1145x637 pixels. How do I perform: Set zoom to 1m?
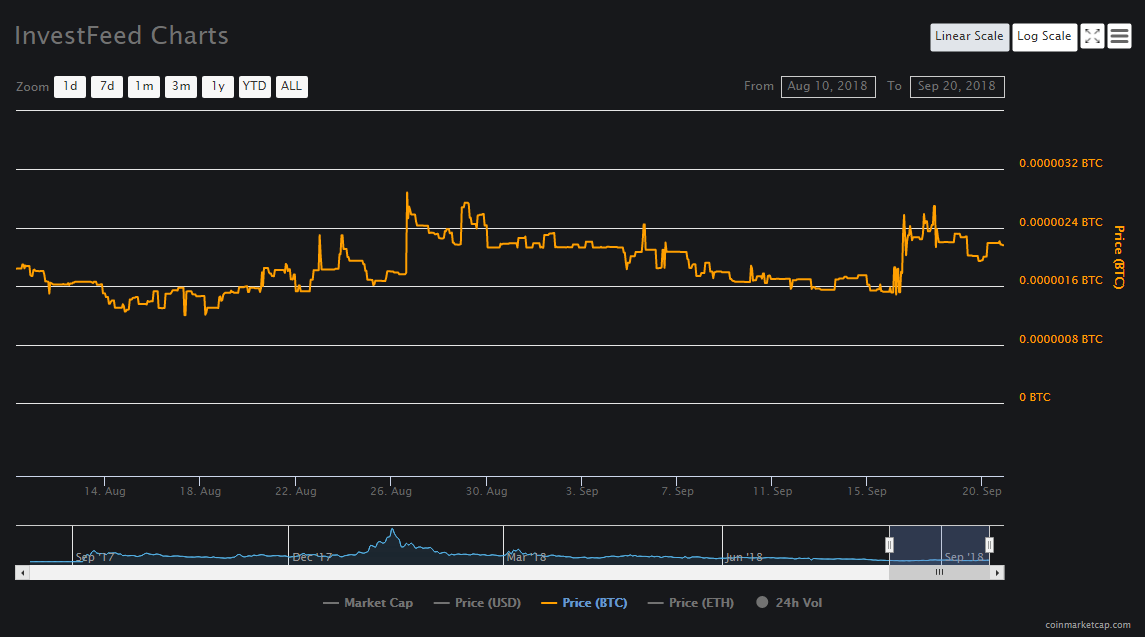[144, 86]
